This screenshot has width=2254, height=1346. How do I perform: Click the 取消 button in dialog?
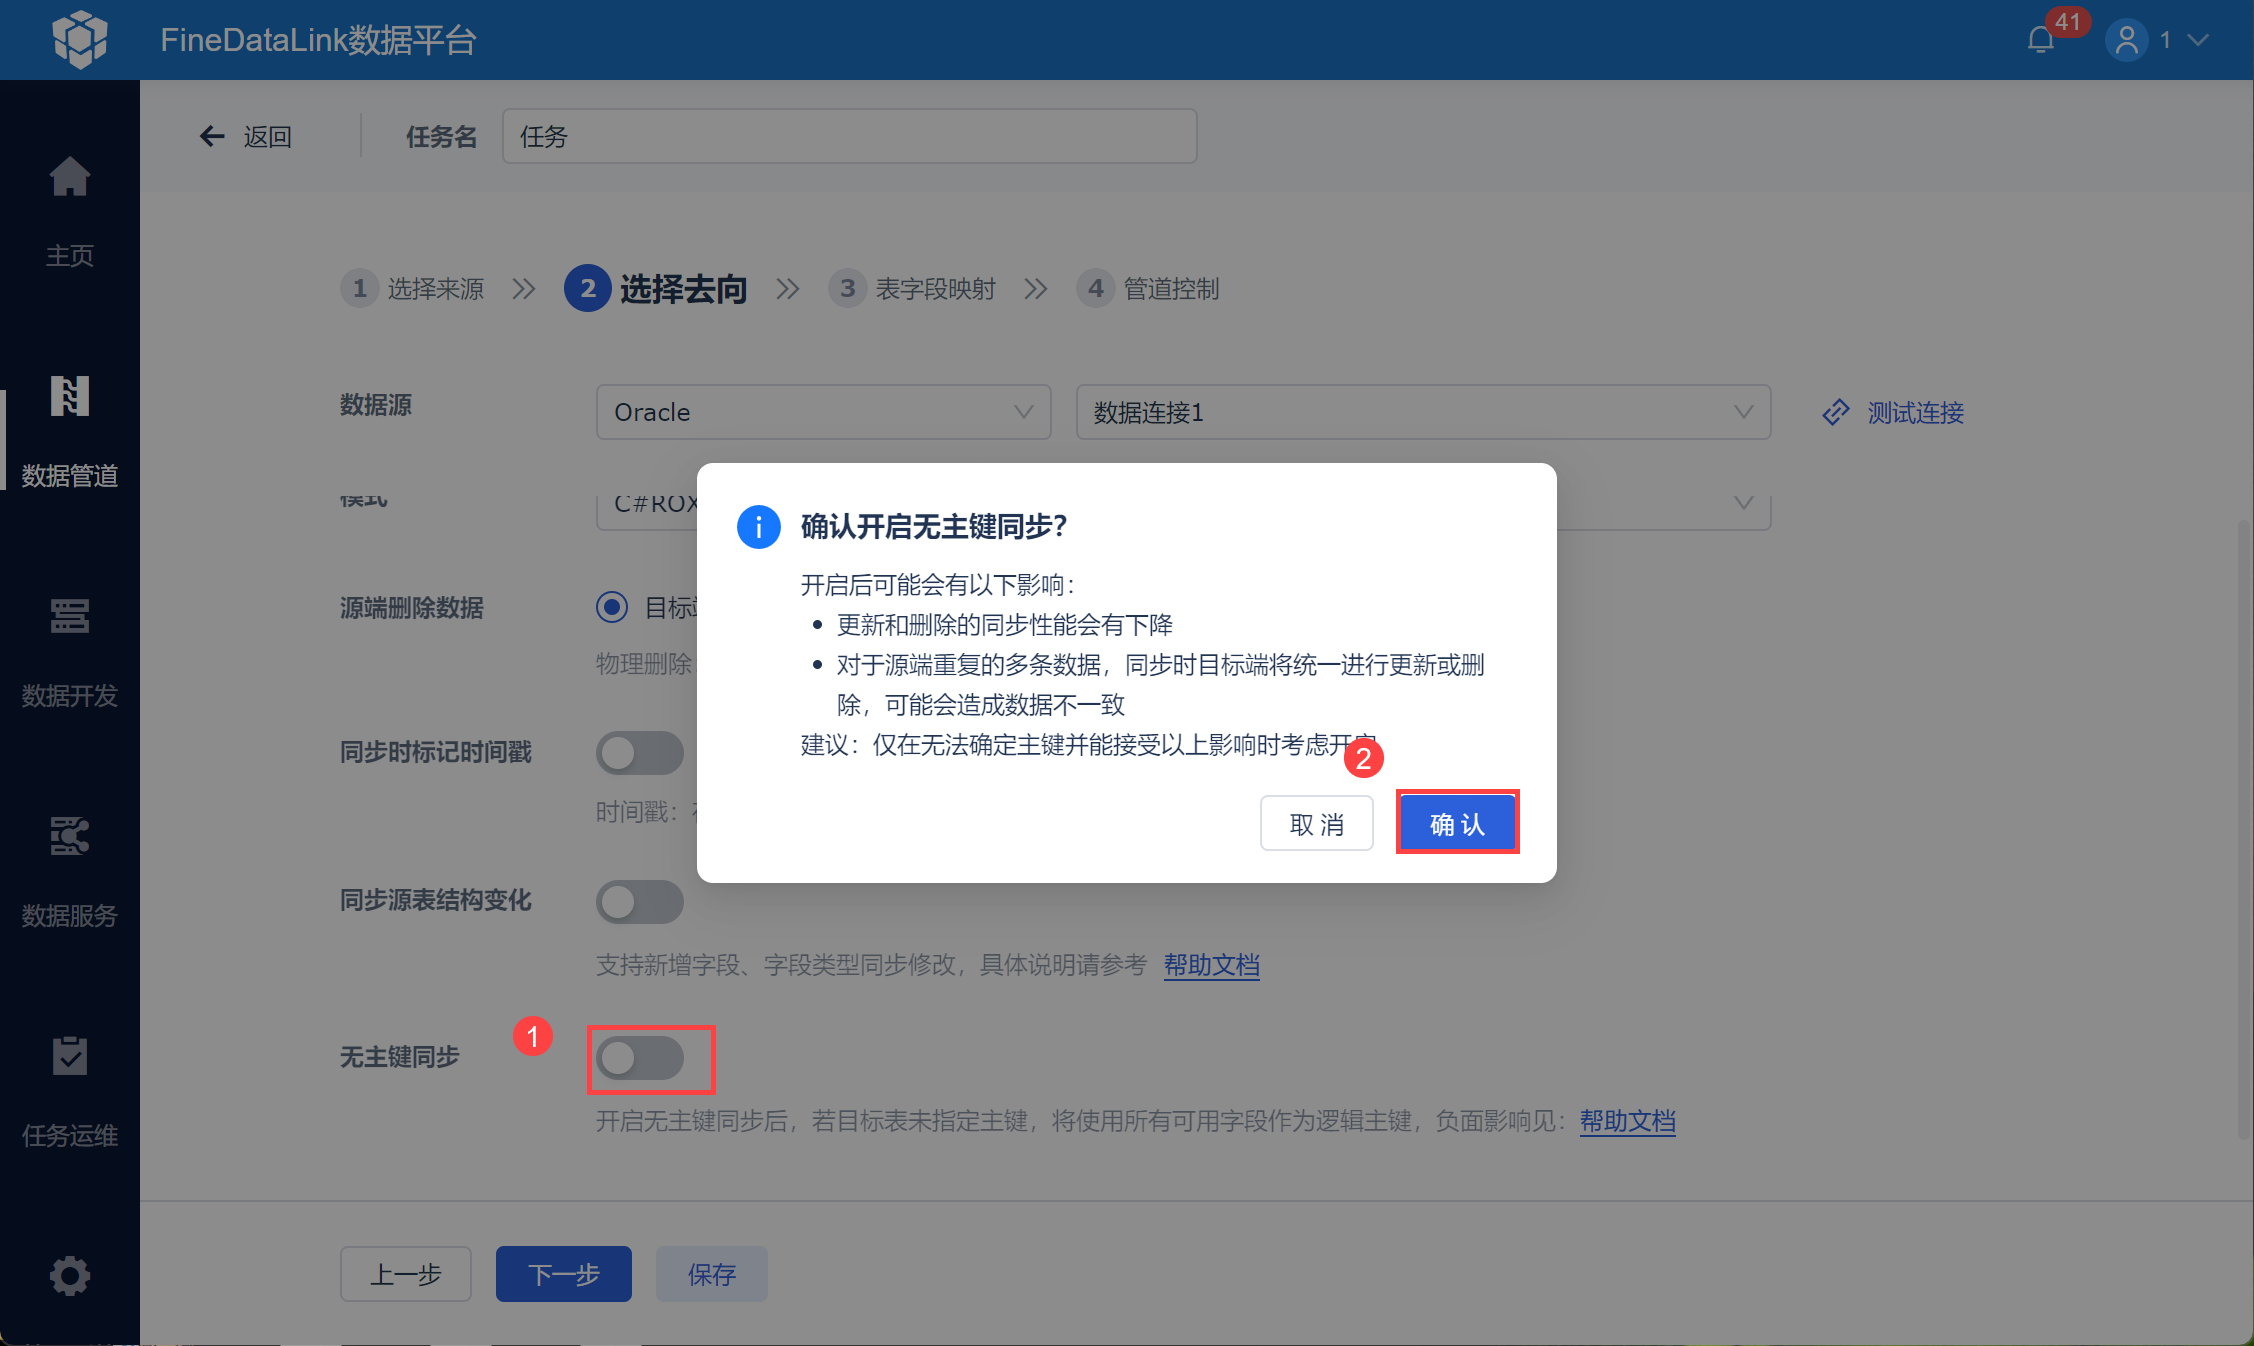[1316, 823]
